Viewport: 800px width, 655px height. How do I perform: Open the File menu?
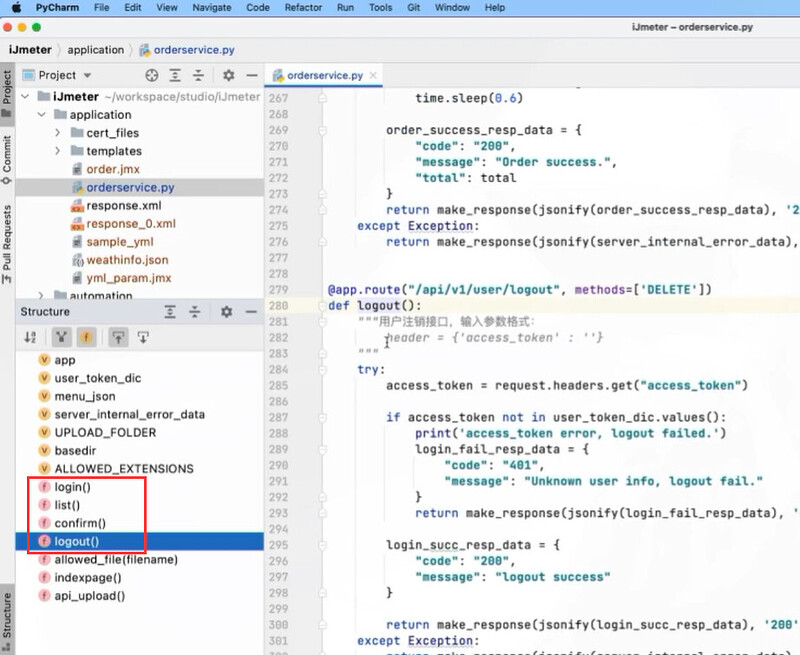(102, 7)
